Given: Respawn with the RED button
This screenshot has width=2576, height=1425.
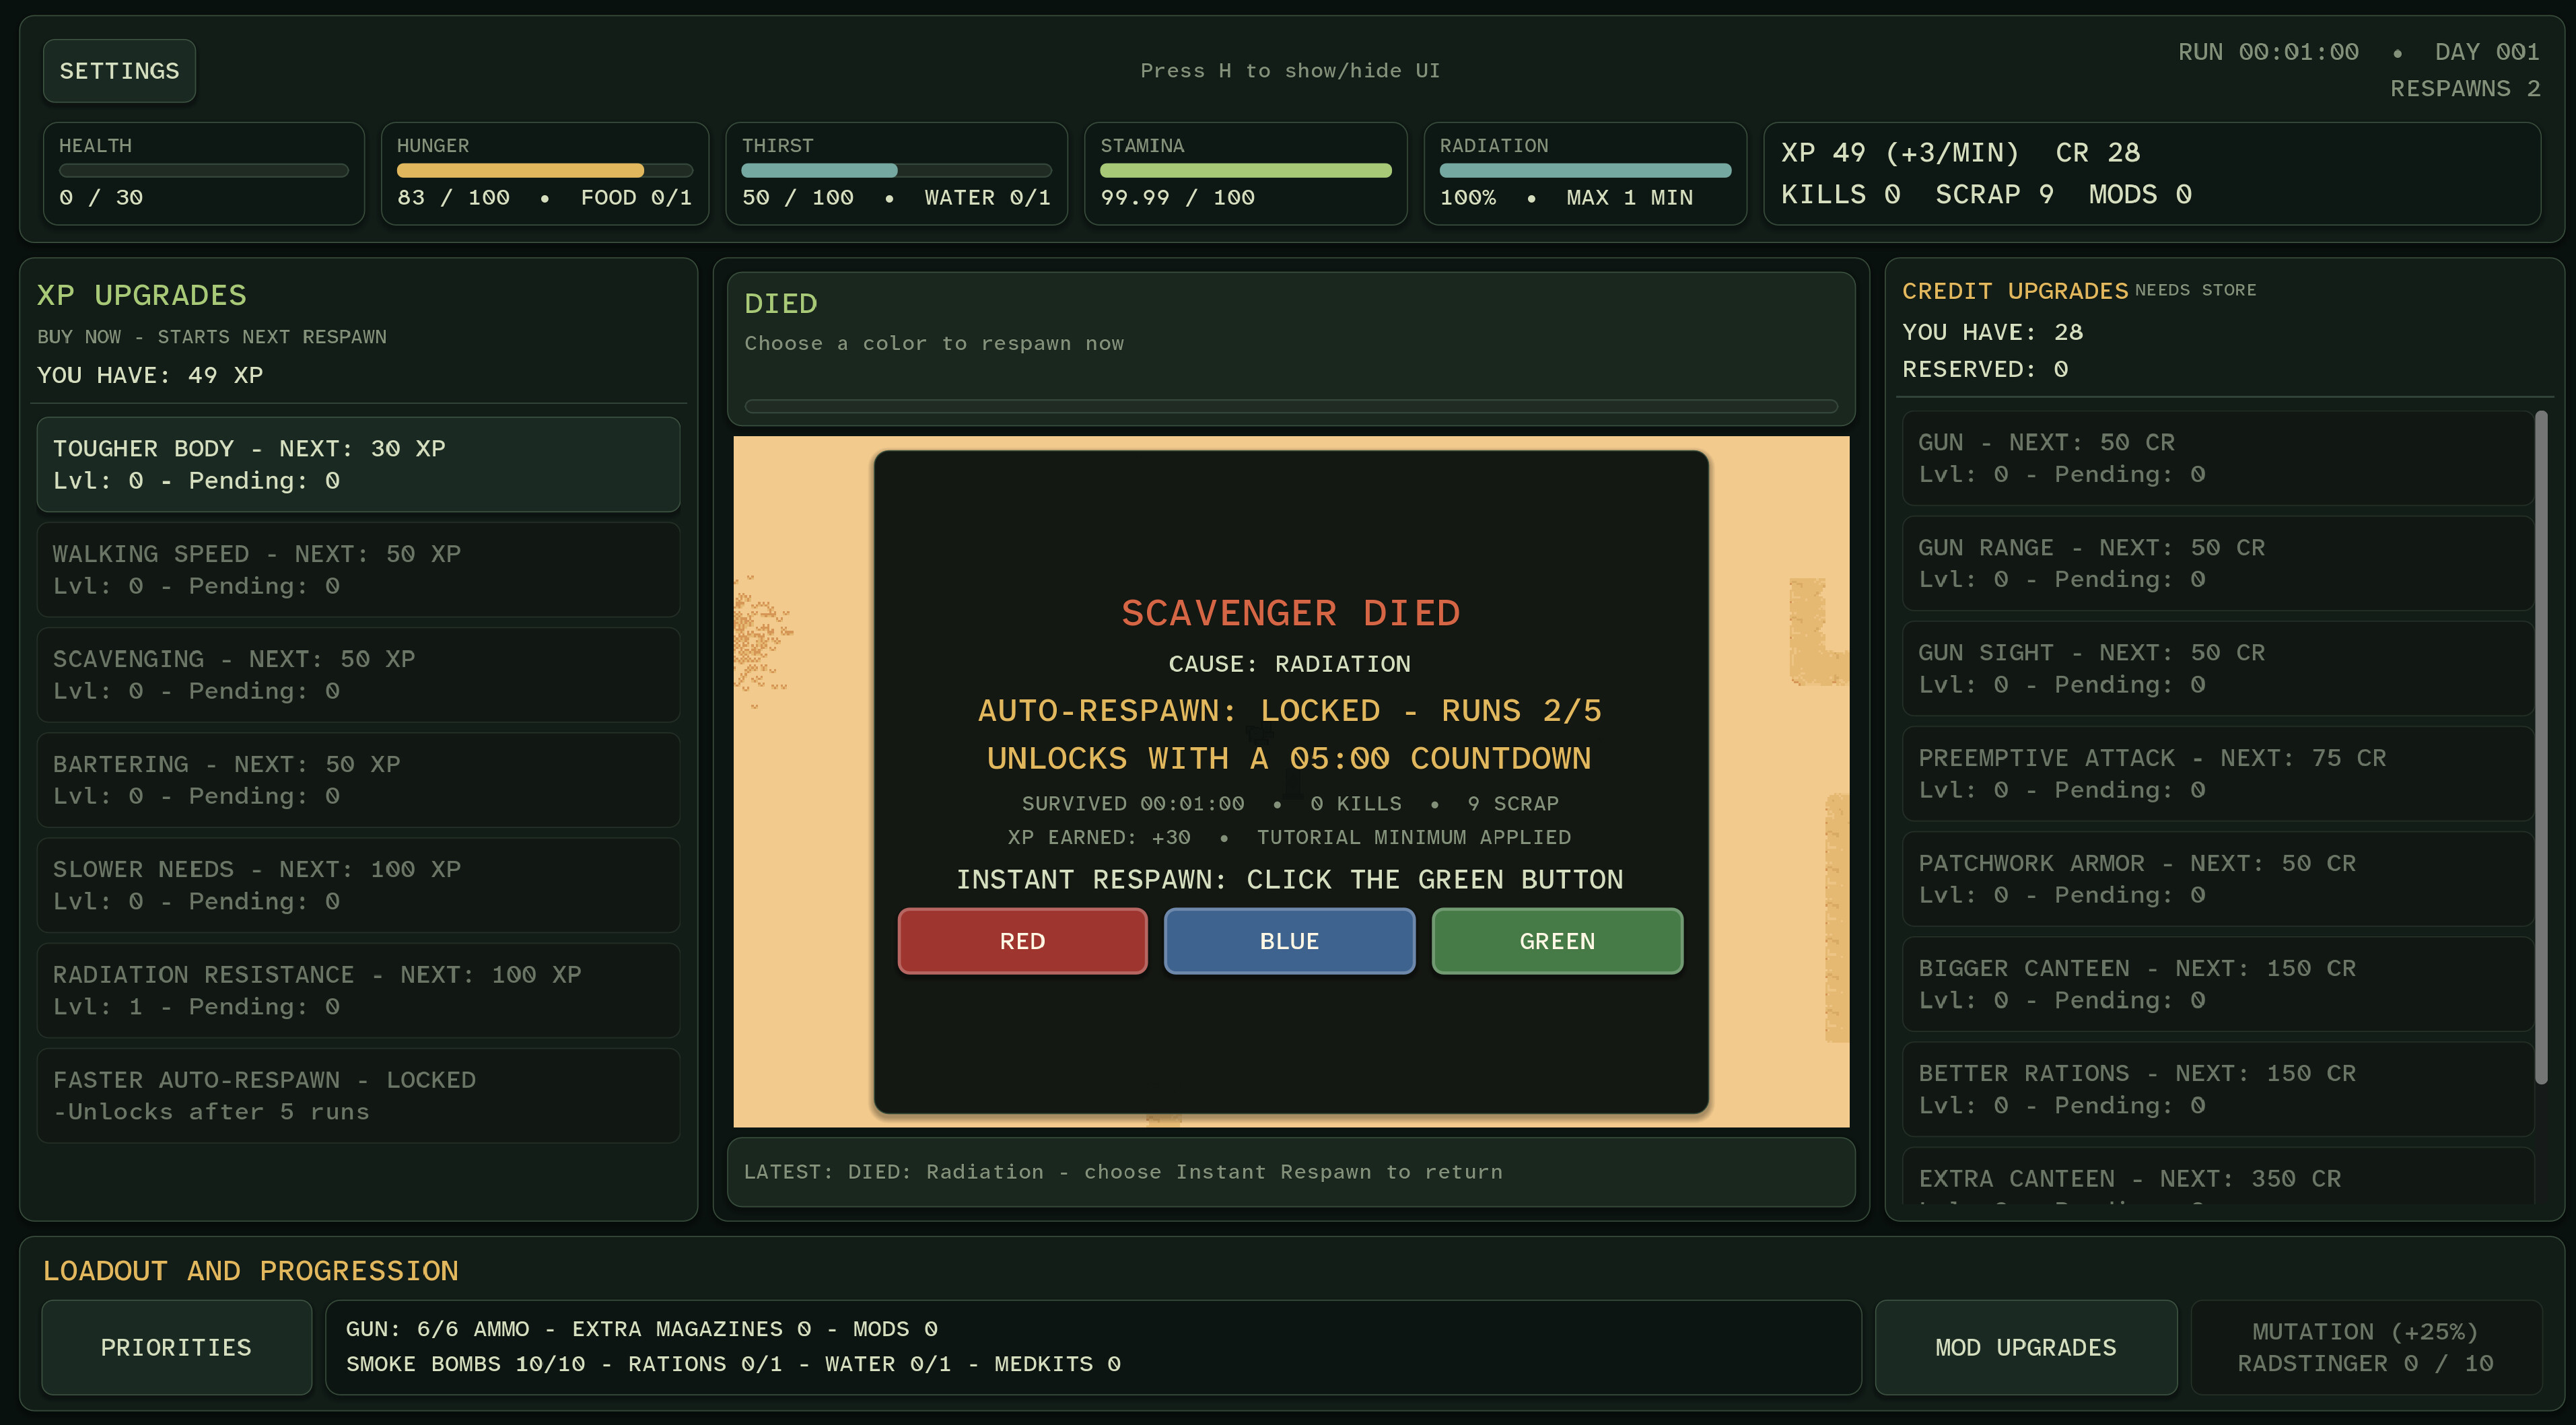Looking at the screenshot, I should (x=1022, y=941).
